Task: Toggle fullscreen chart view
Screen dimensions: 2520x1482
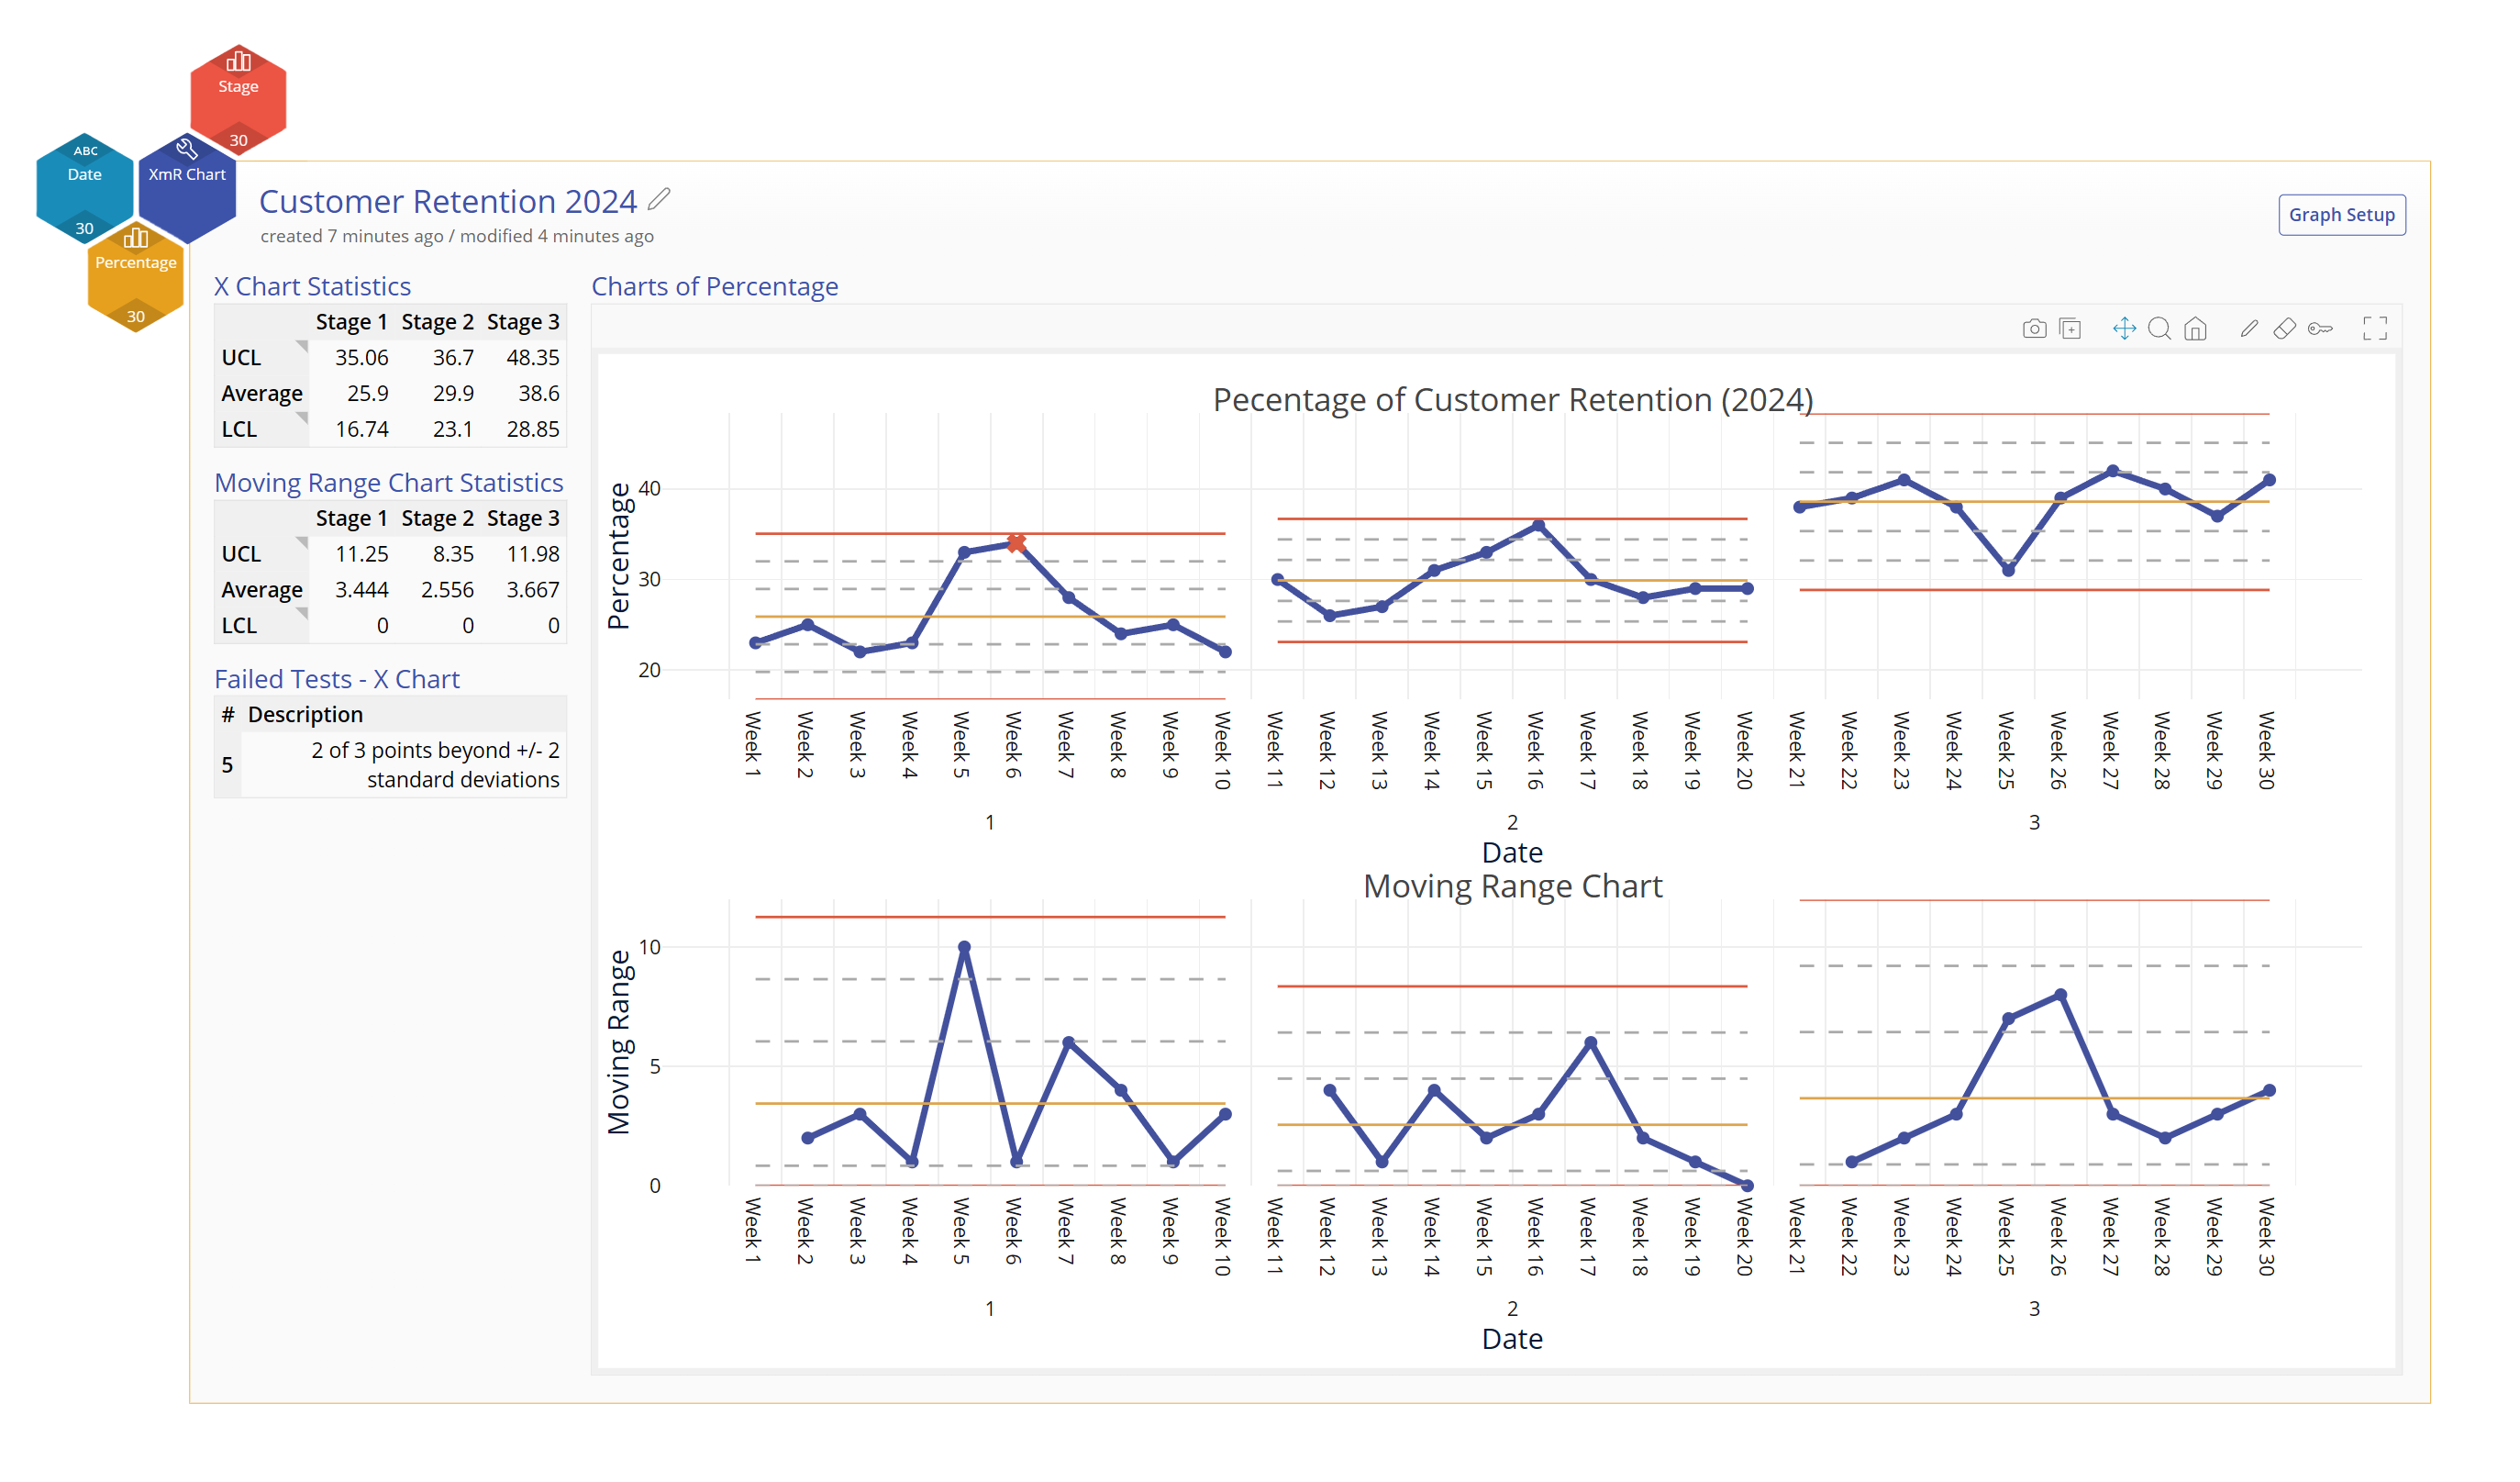Action: pyautogui.click(x=2374, y=329)
